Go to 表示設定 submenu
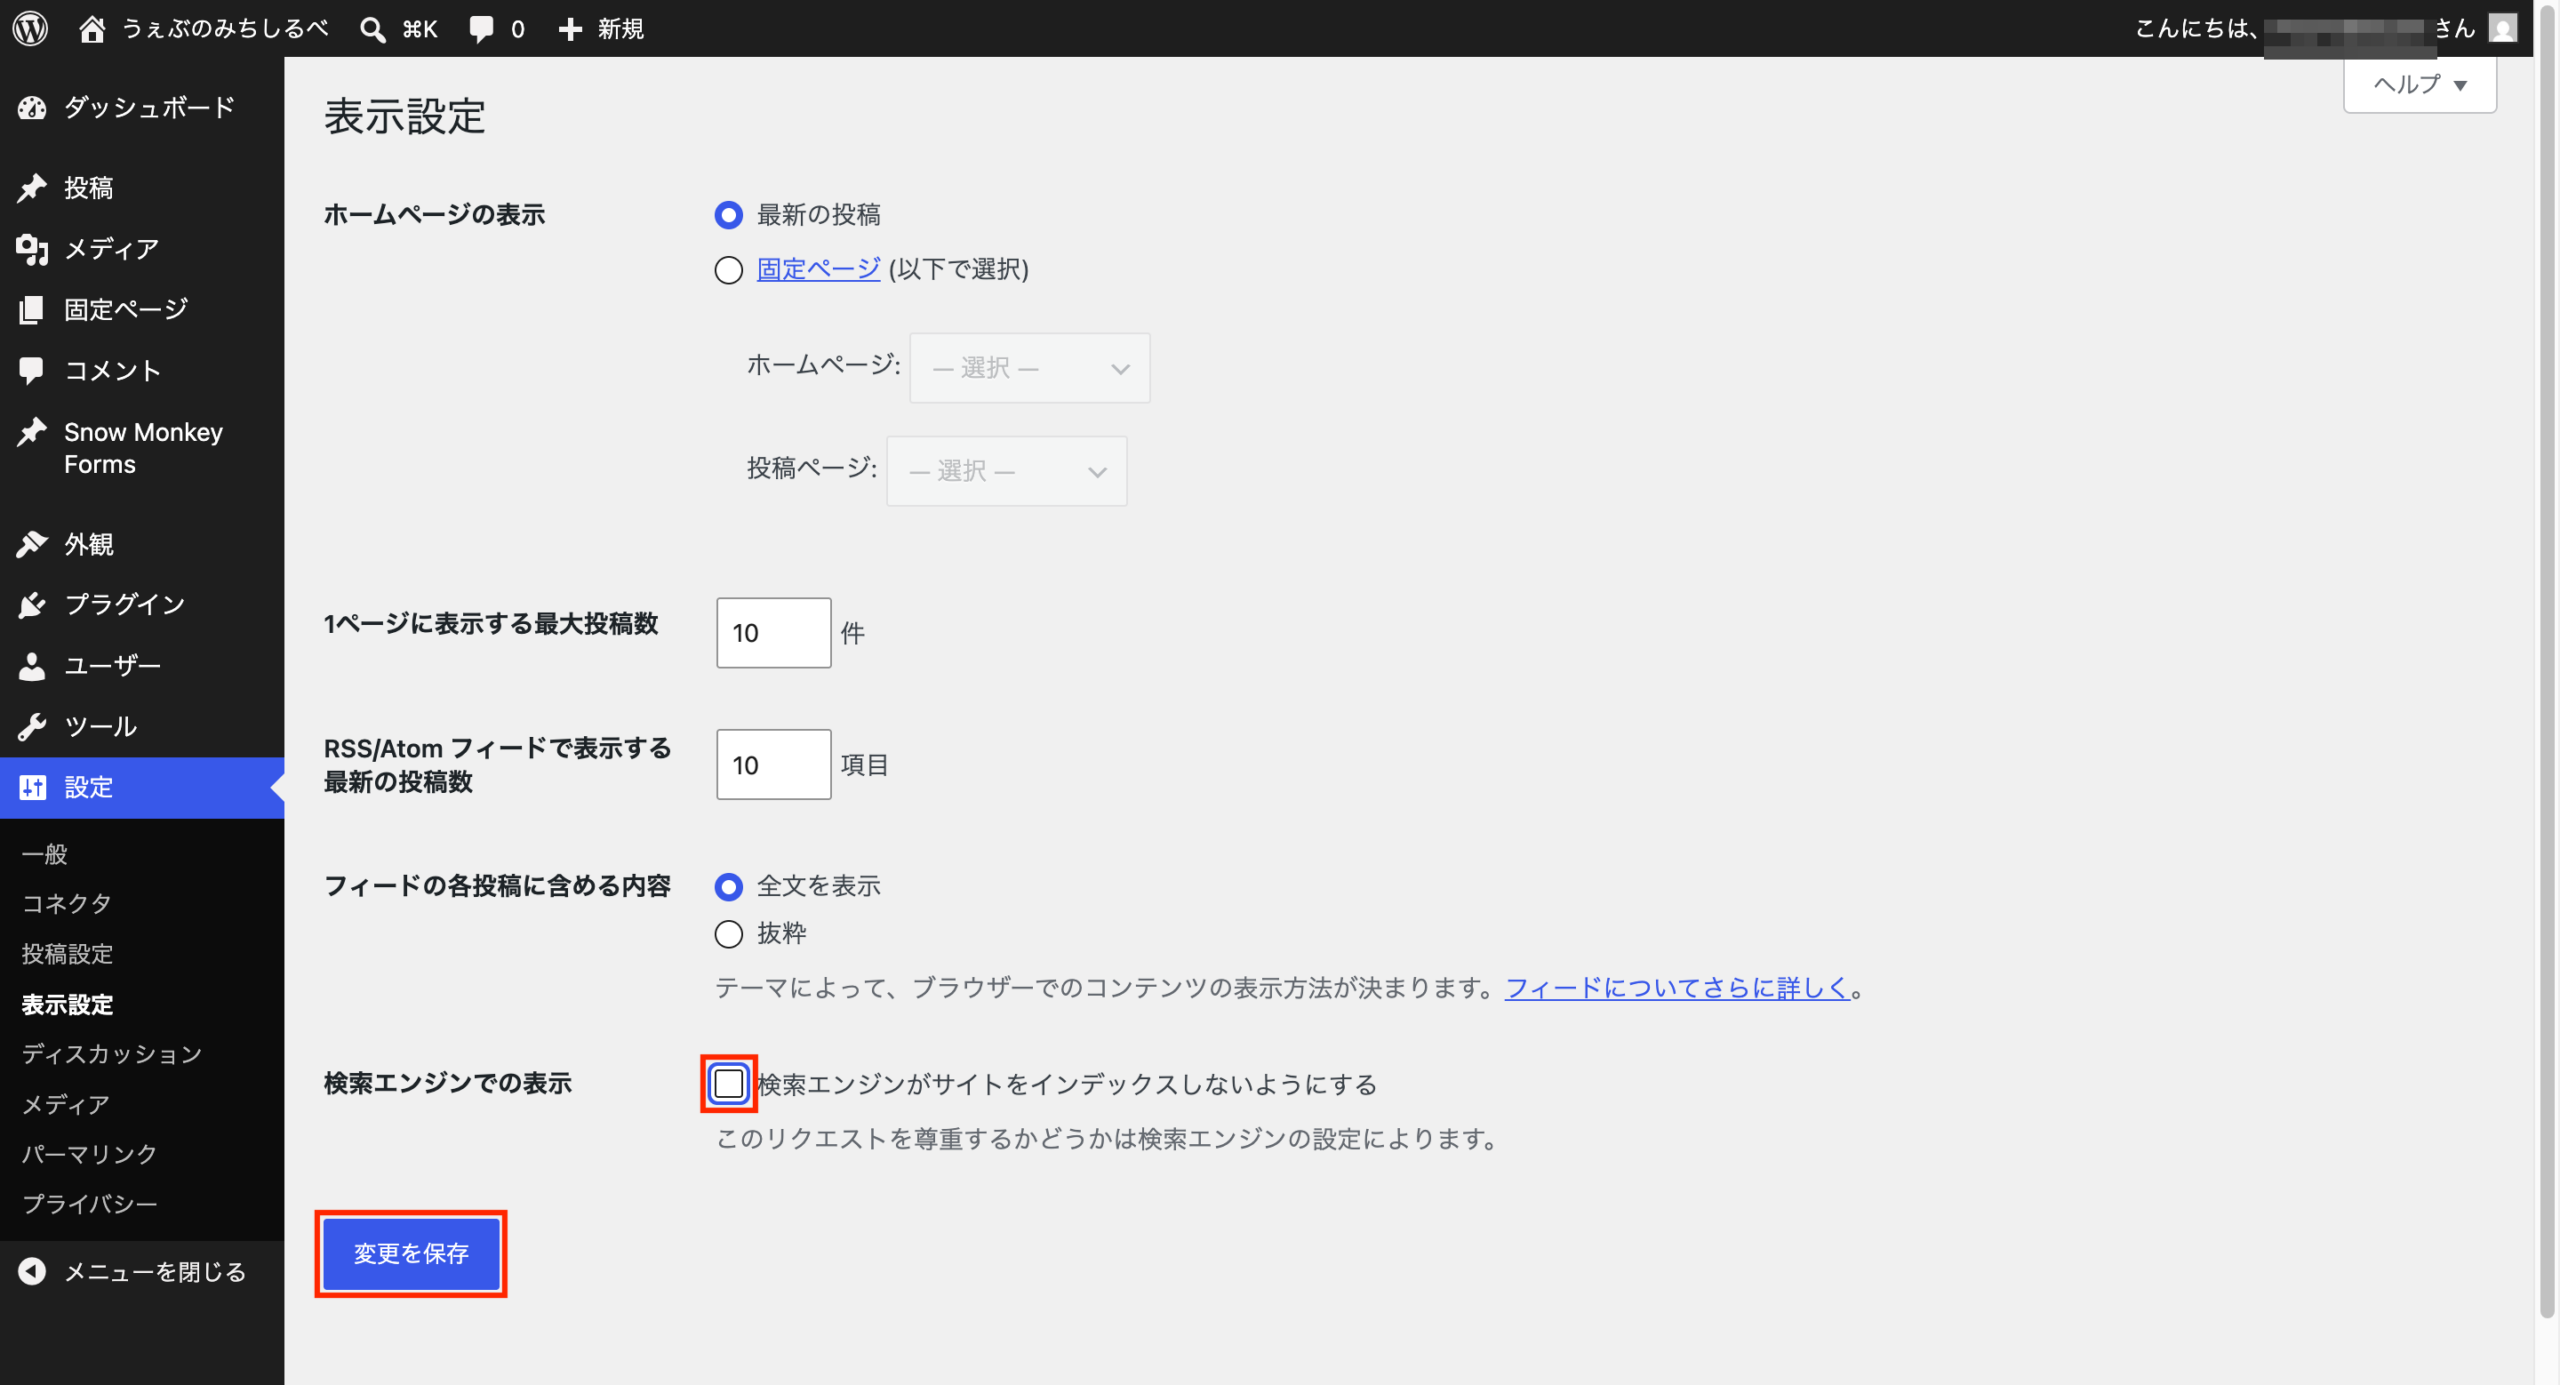 67,1004
